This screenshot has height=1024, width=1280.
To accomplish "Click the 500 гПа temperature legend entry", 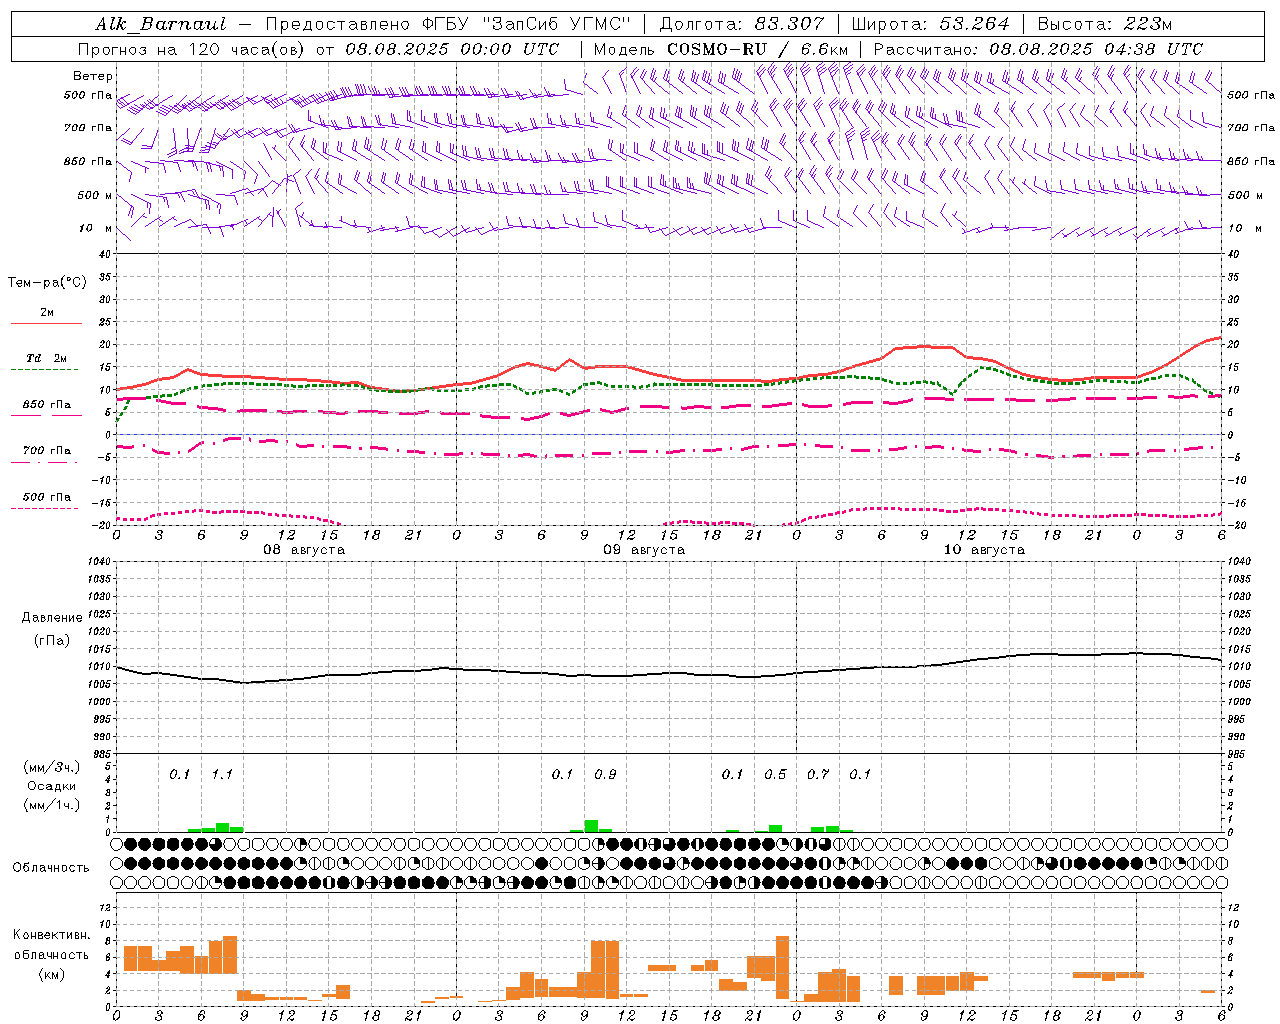I will (47, 497).
